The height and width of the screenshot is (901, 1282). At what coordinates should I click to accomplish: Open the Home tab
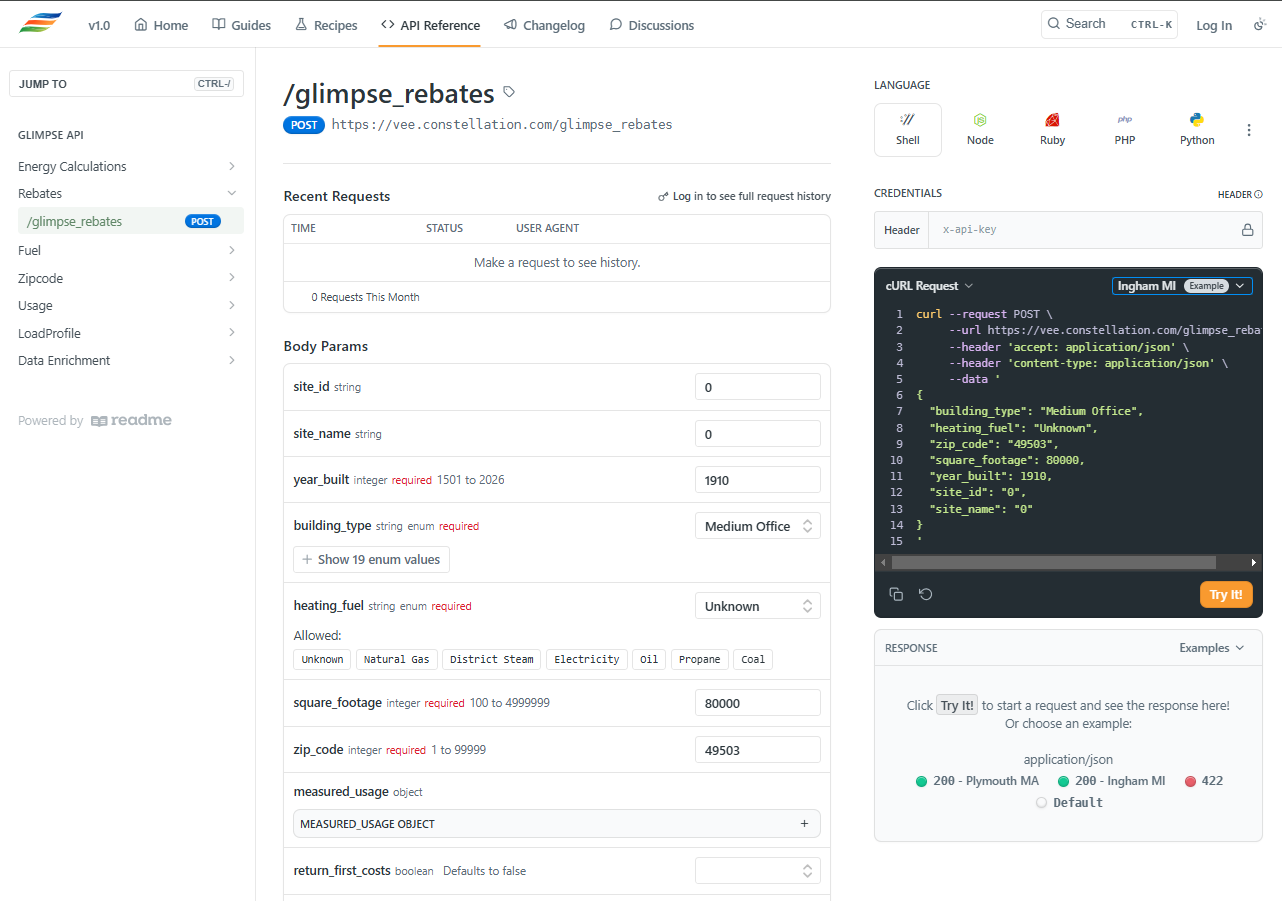(x=161, y=25)
